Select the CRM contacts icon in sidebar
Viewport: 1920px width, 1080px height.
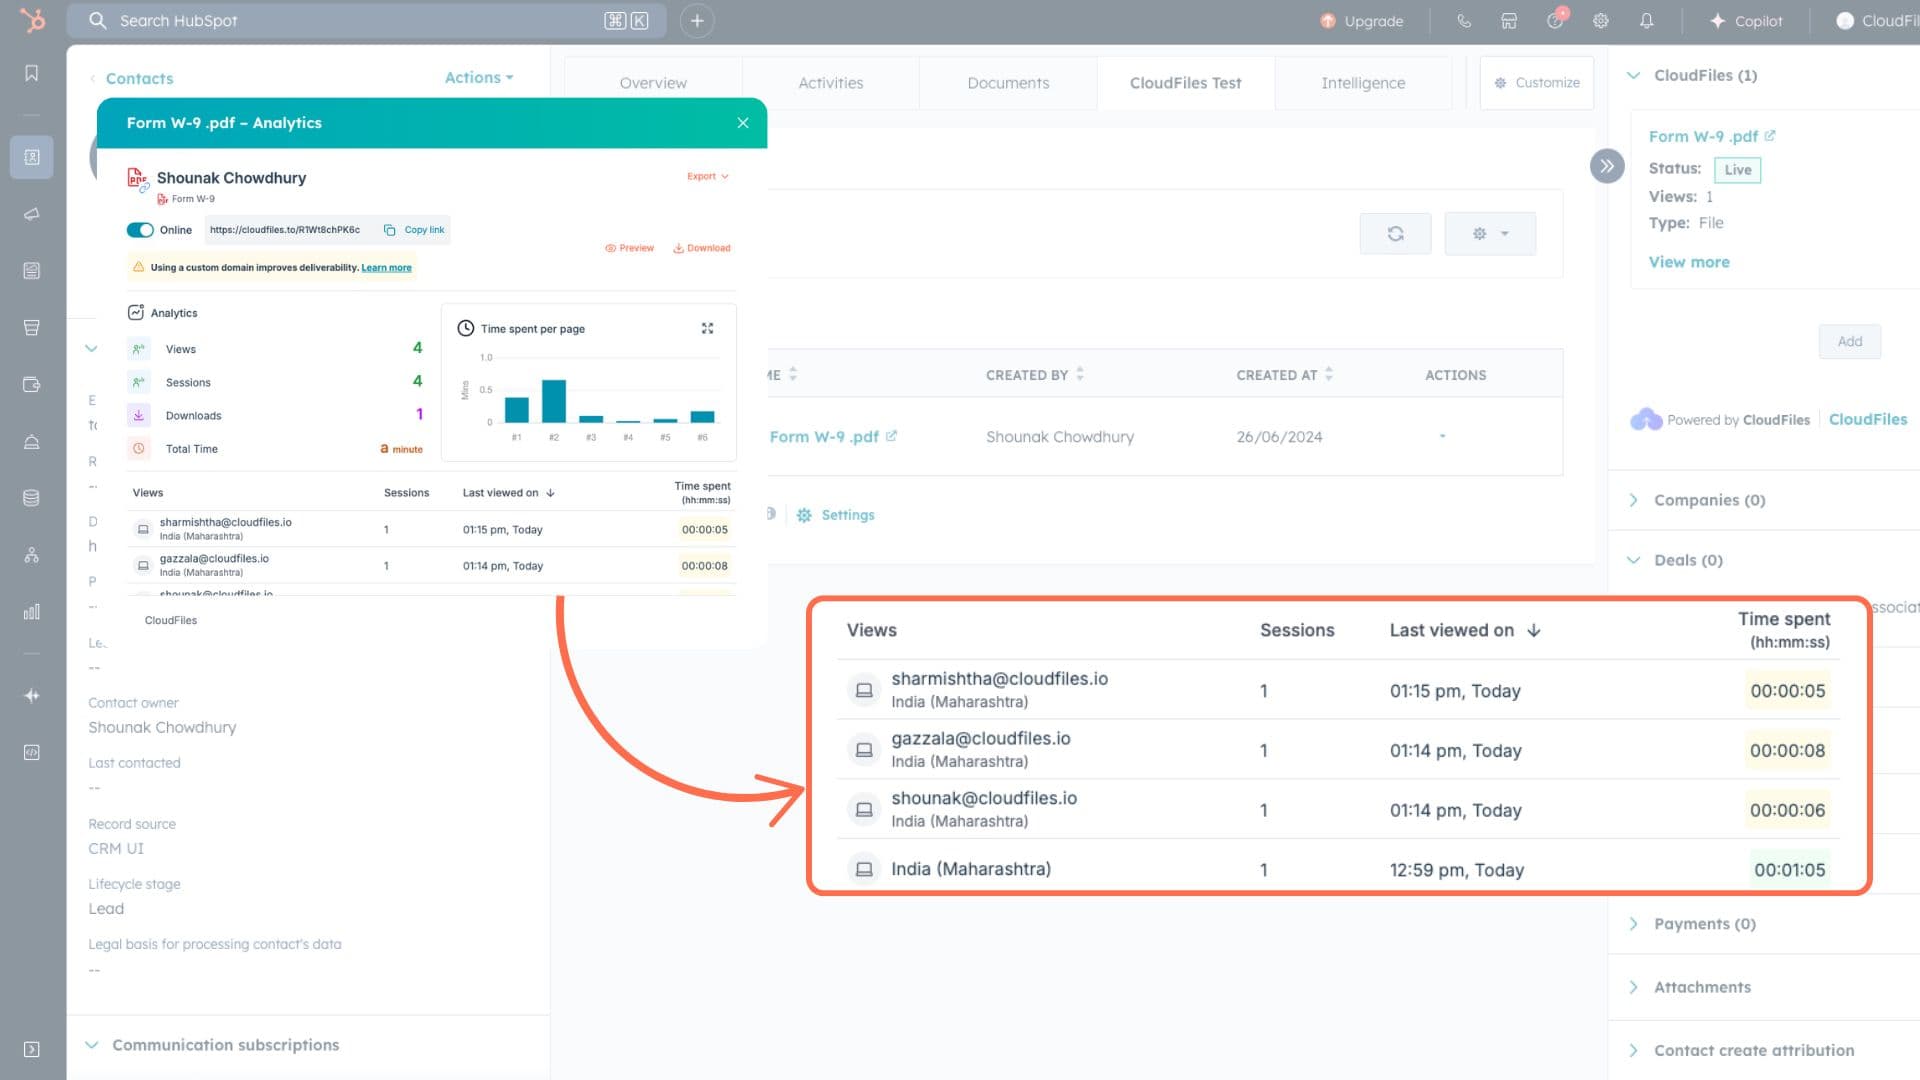coord(31,157)
